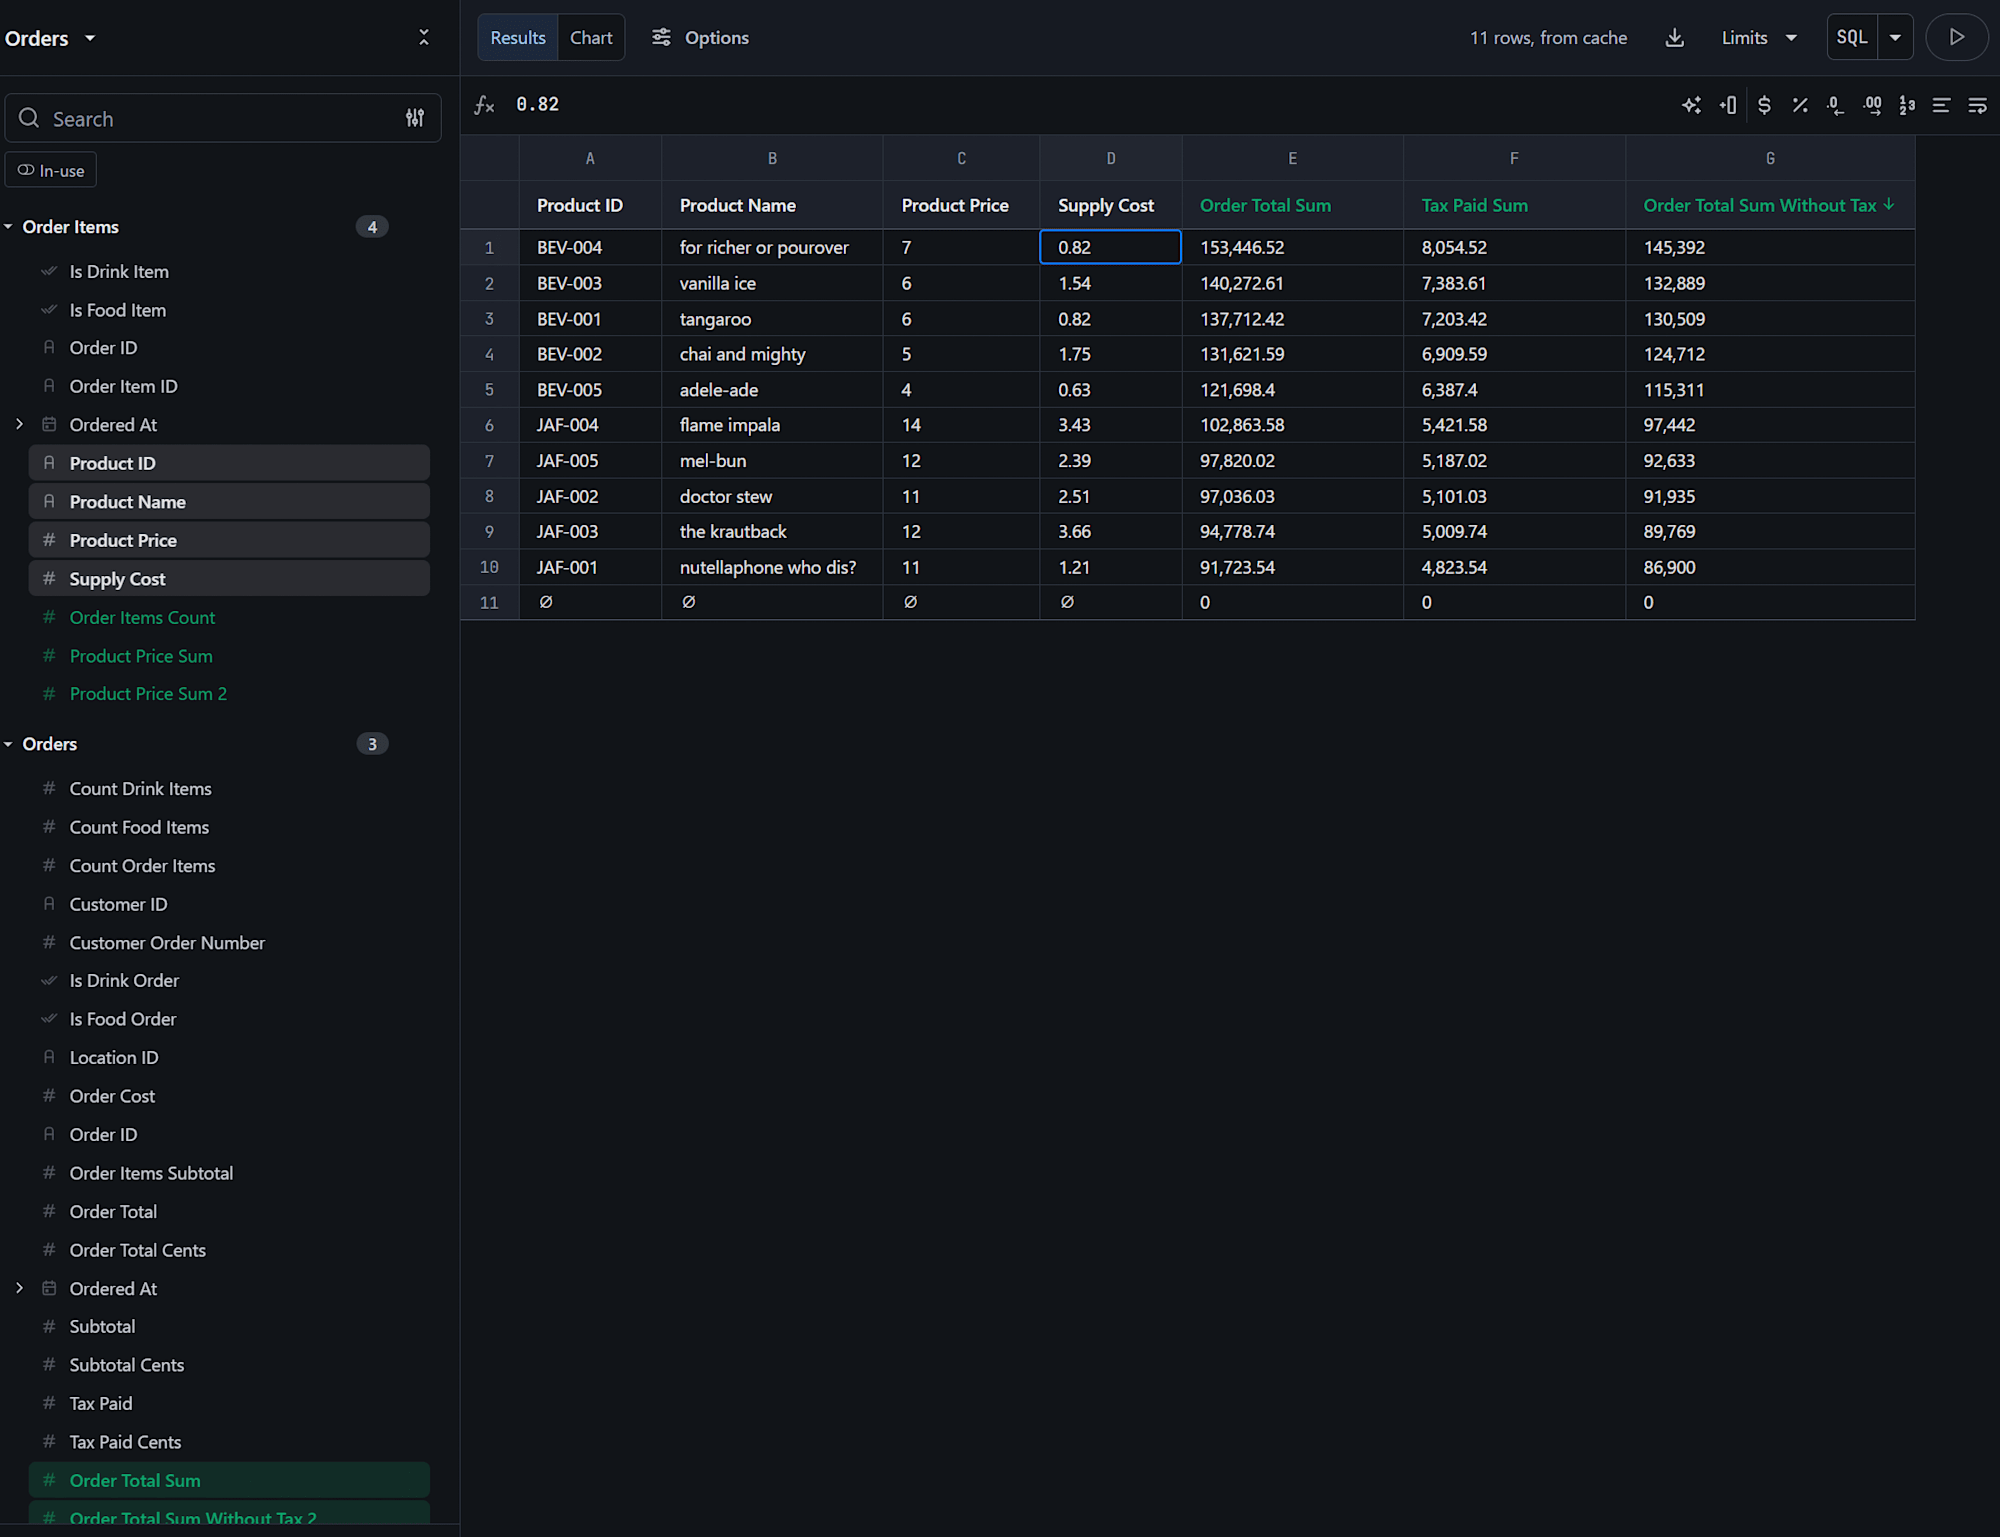The image size is (2000, 1537).
Task: Switch to the Chart tab
Action: (x=591, y=37)
